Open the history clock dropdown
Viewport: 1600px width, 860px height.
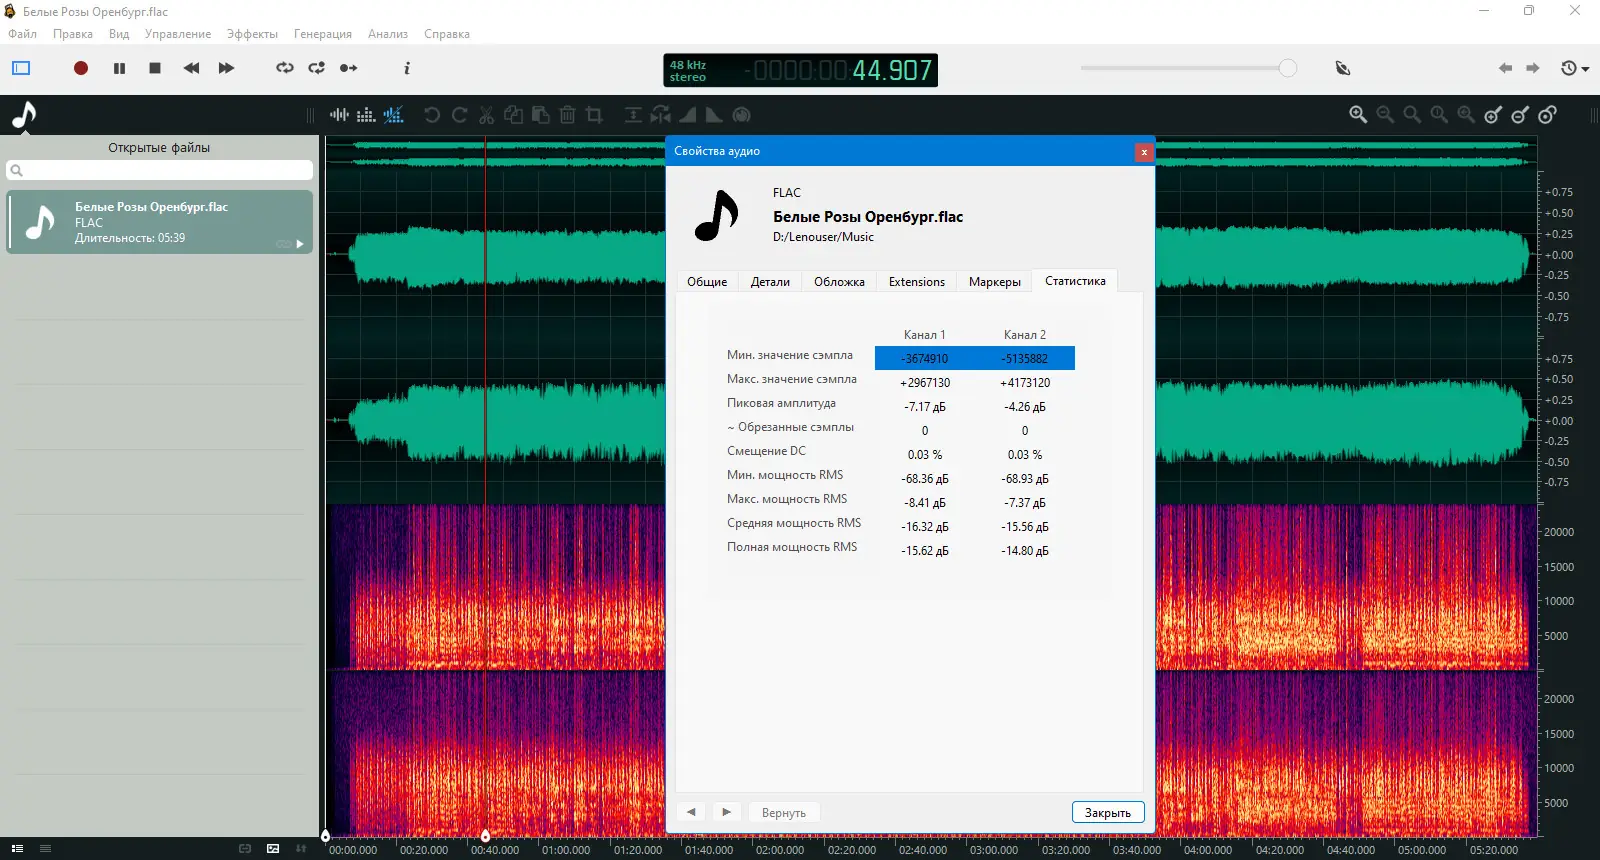[1575, 68]
